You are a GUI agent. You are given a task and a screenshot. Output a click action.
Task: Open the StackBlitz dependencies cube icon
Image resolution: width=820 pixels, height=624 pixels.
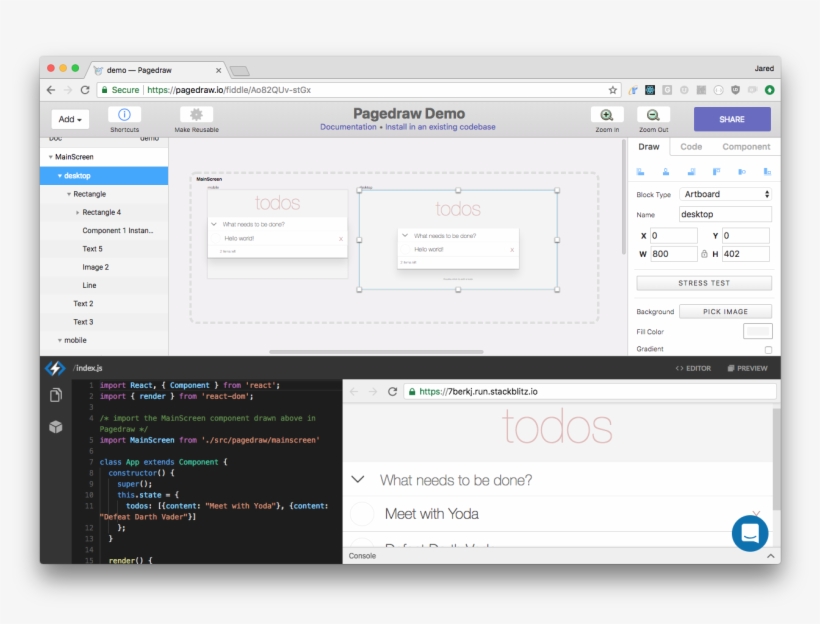tap(56, 427)
